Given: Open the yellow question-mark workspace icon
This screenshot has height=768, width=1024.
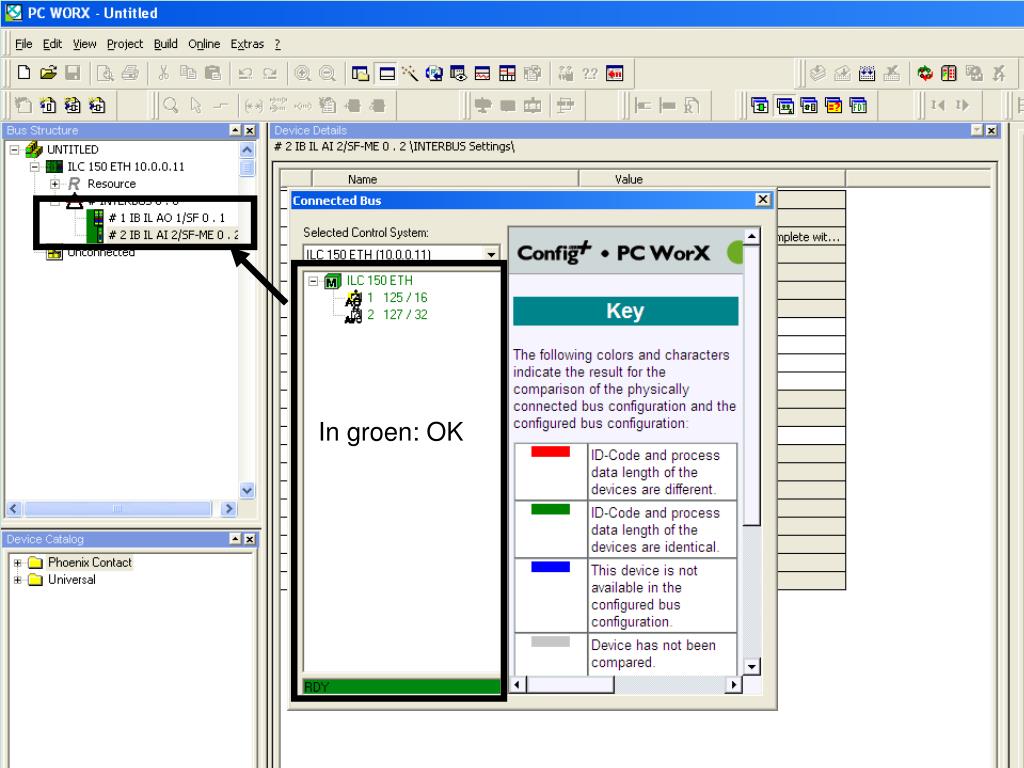Looking at the screenshot, I should pos(834,104).
